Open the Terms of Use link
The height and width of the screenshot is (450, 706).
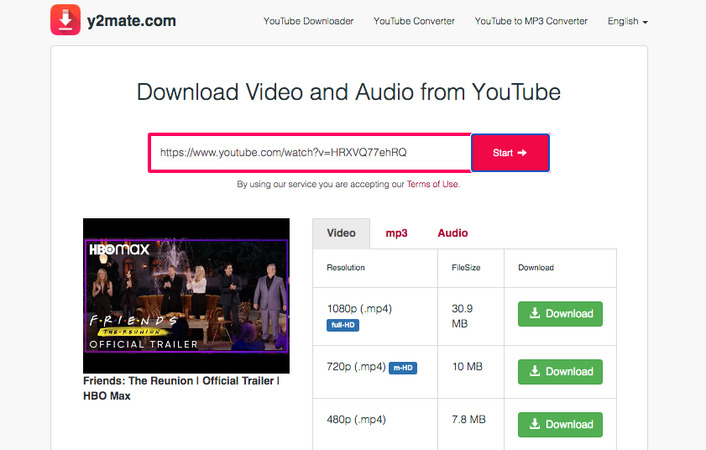pyautogui.click(x=432, y=184)
